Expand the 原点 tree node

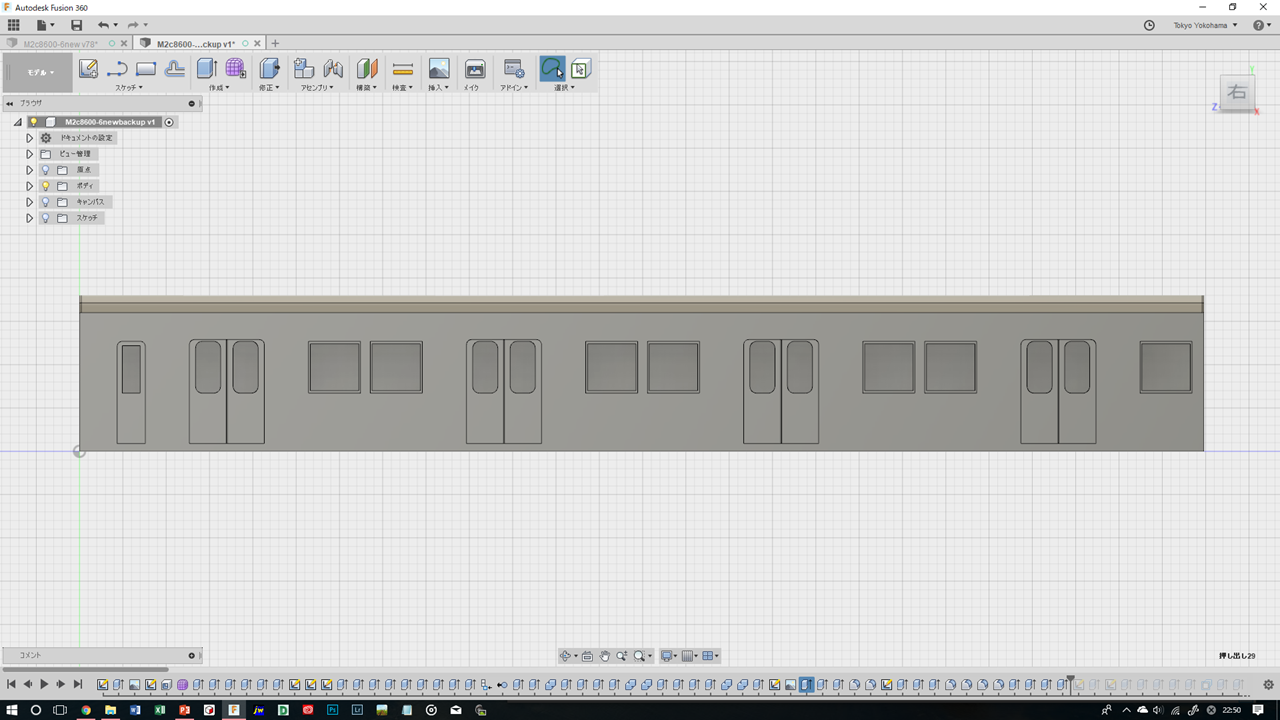click(x=30, y=170)
